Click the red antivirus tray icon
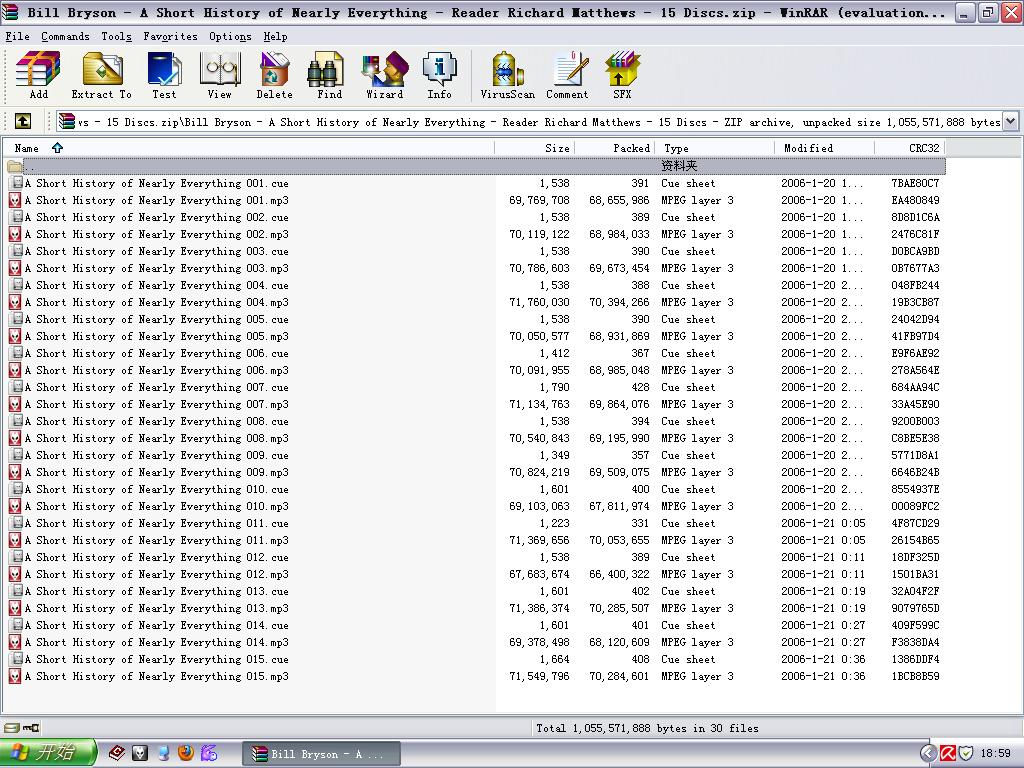 click(x=948, y=753)
